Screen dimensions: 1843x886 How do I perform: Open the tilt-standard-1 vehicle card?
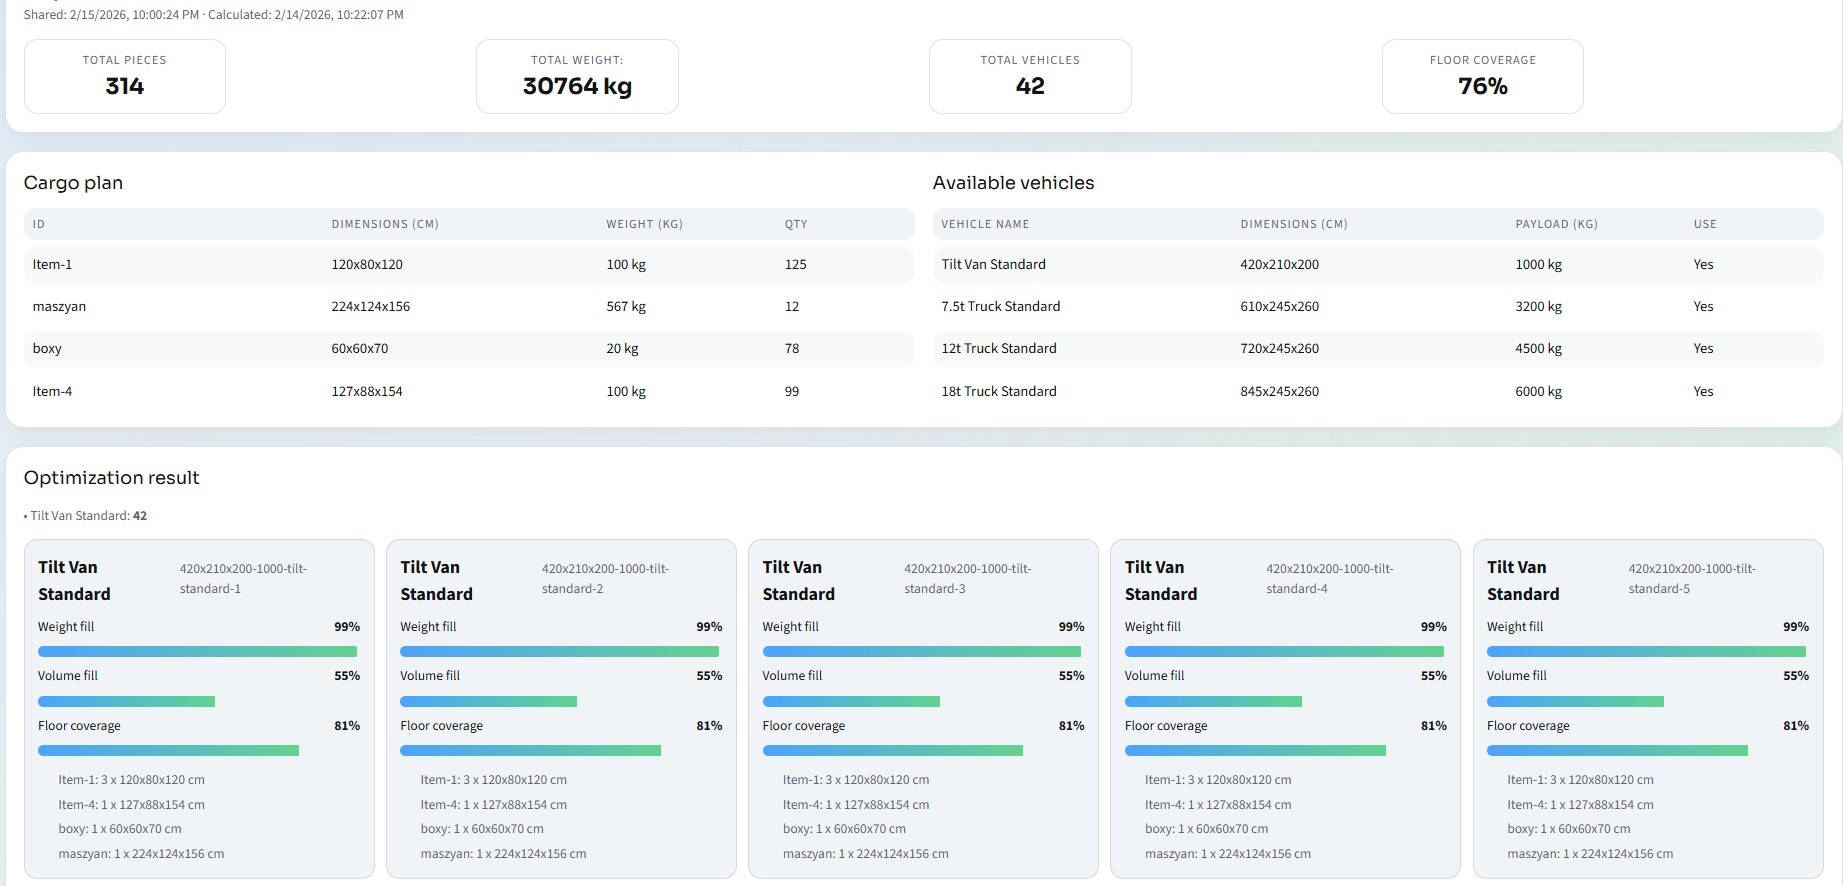pyautogui.click(x=199, y=709)
